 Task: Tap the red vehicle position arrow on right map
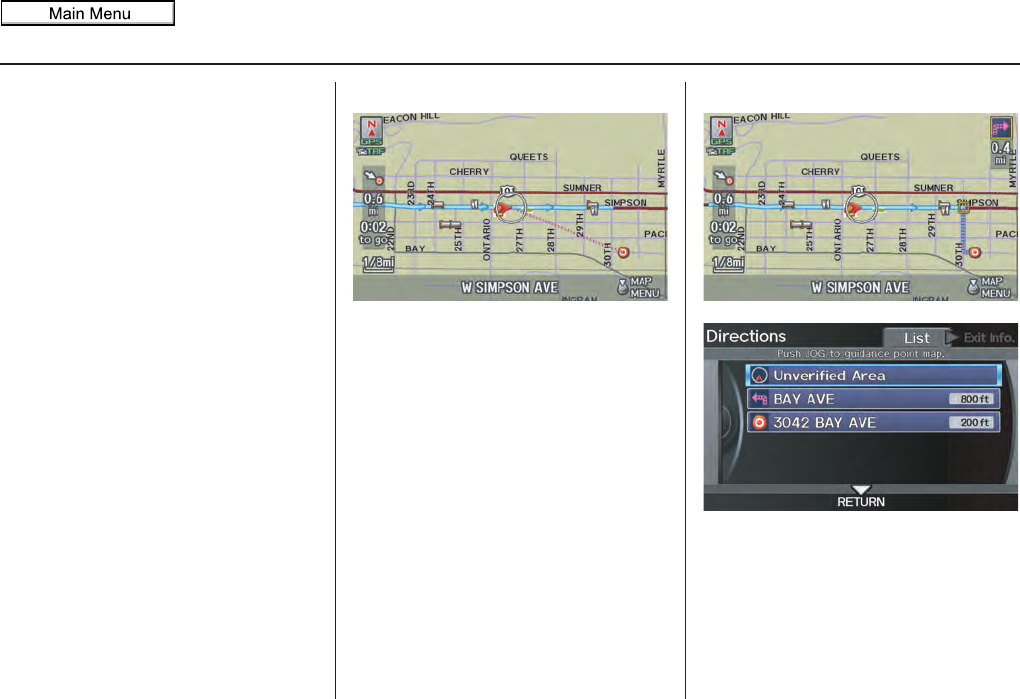(853, 209)
